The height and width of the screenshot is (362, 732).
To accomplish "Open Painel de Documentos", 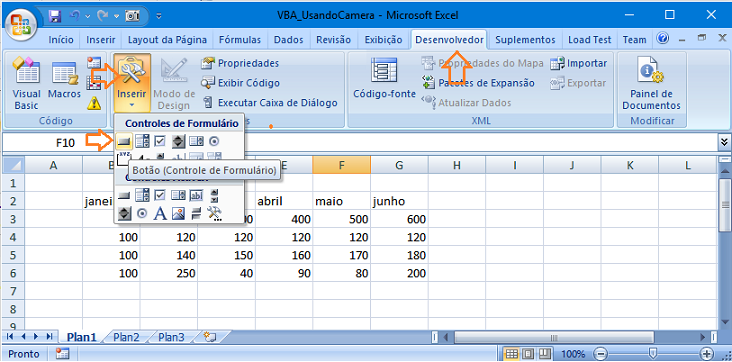I will 651,83.
